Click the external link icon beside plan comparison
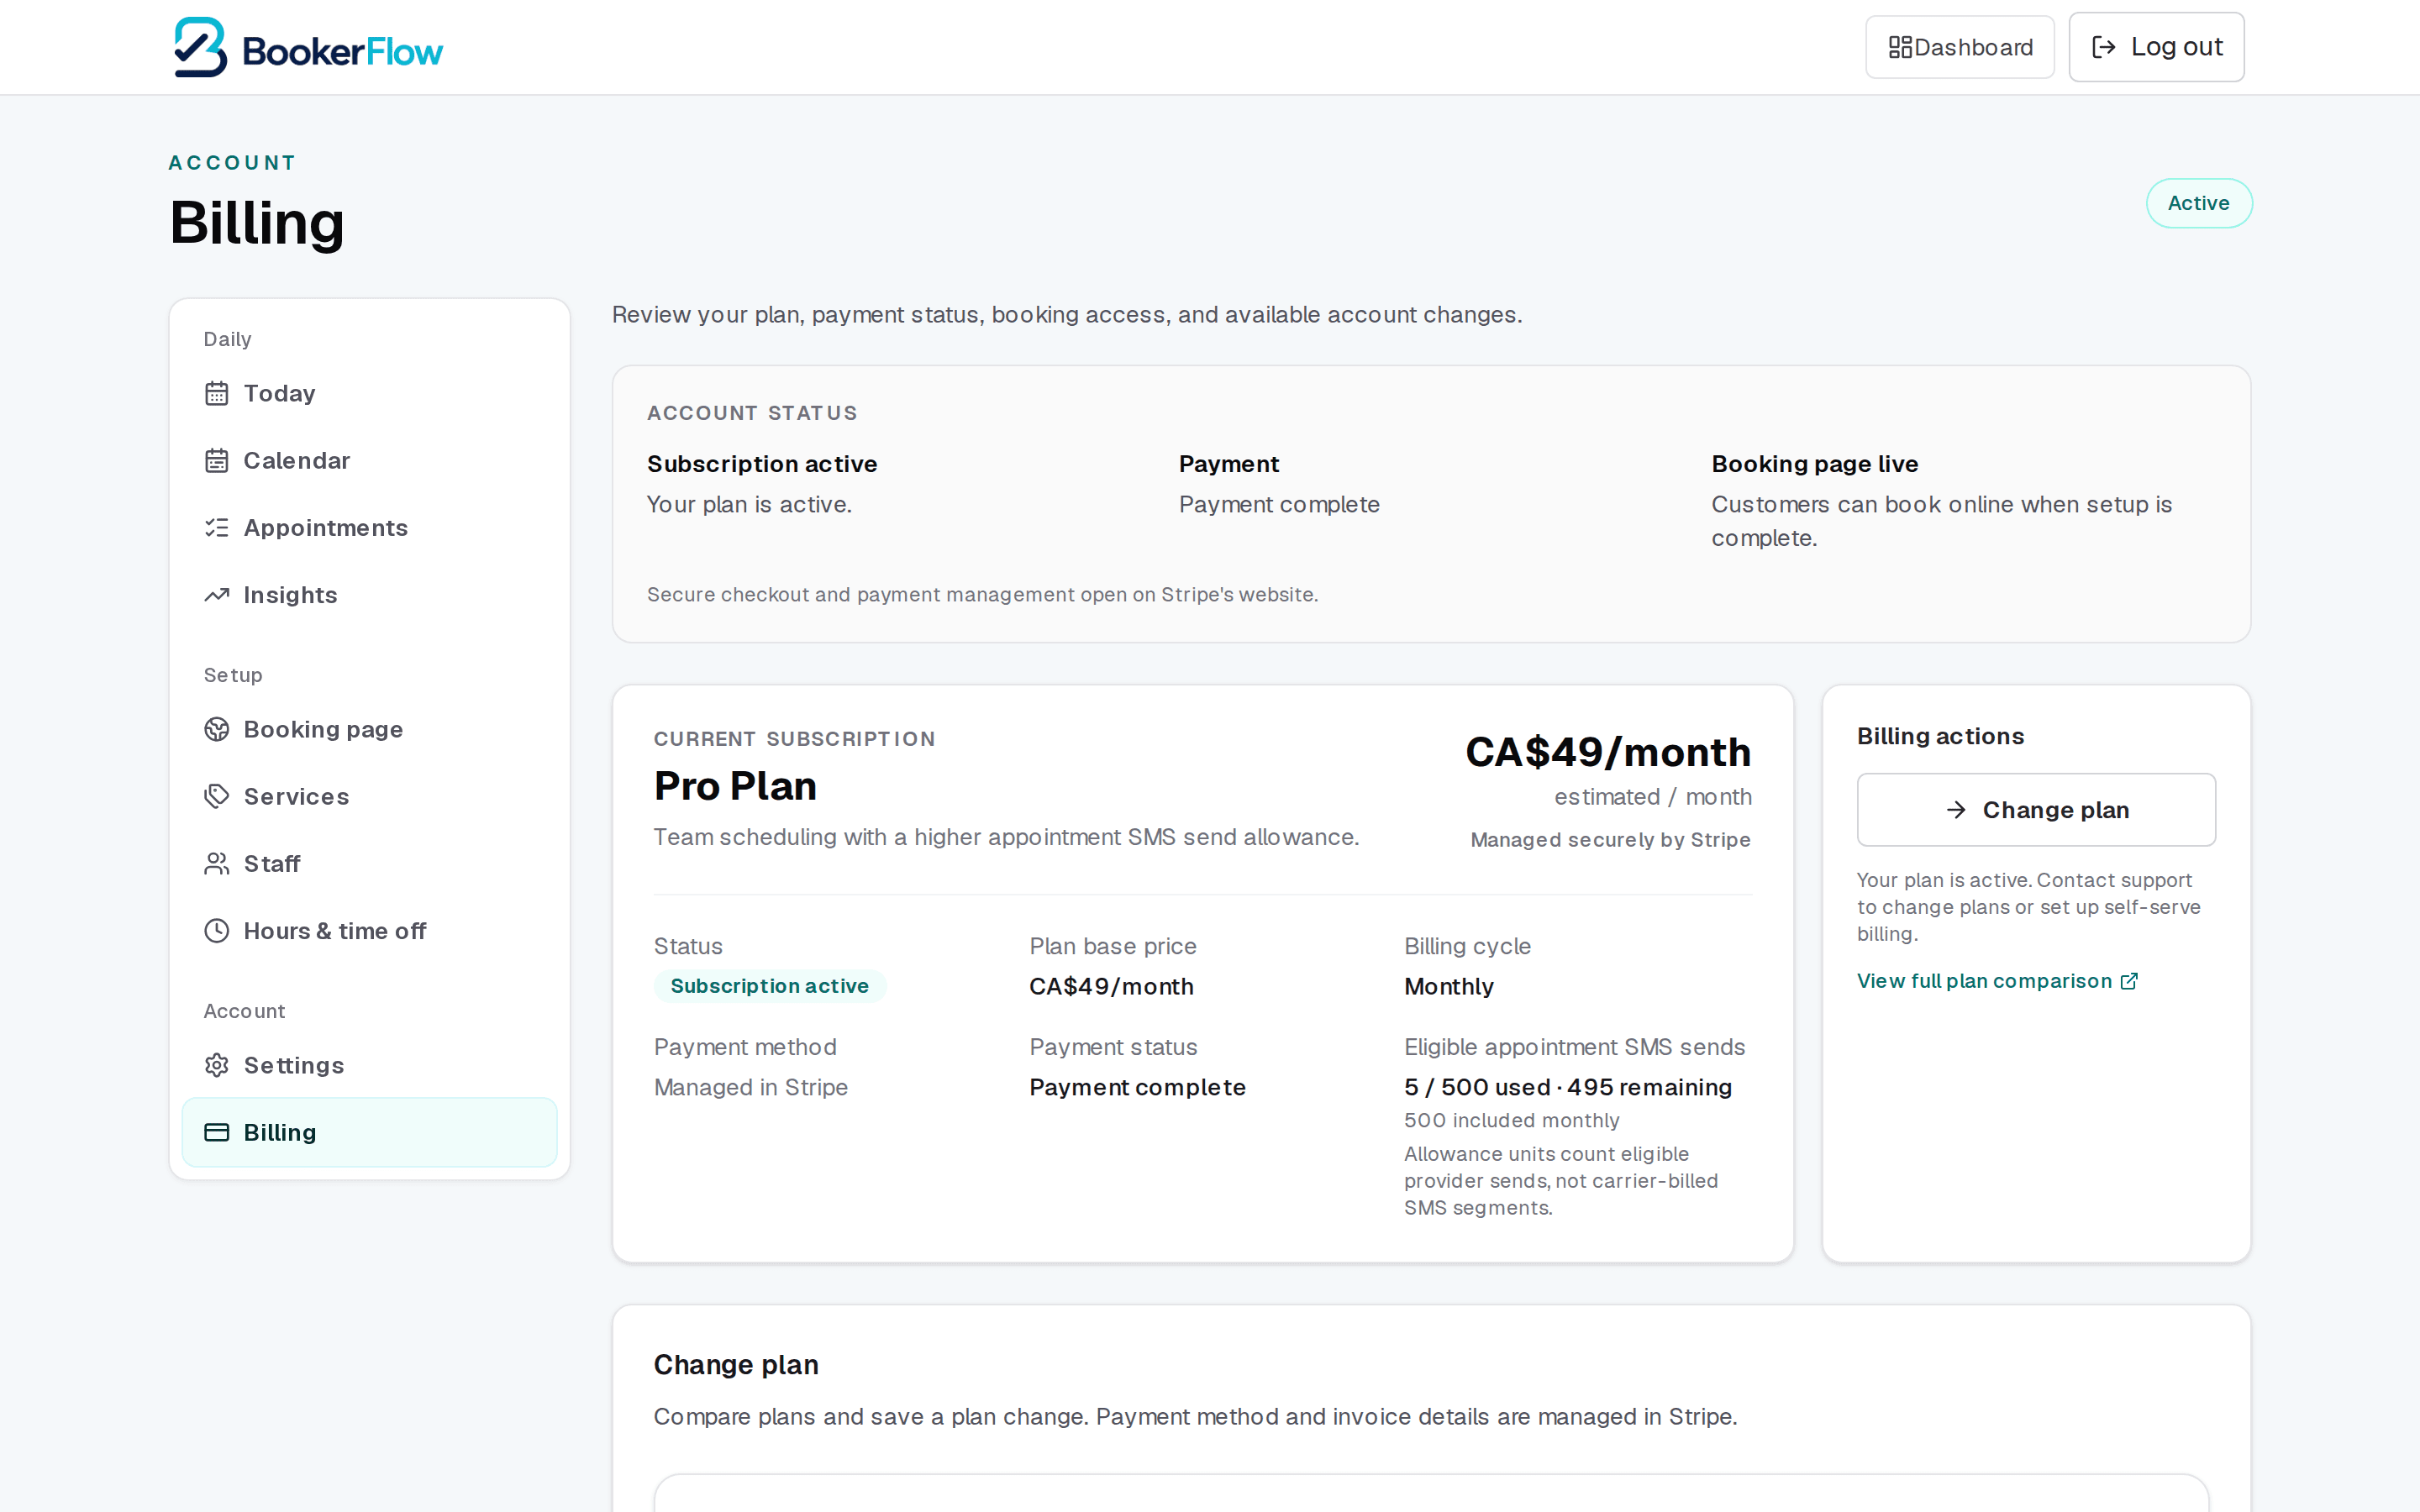Screen dimensions: 2420x1512 2129,981
